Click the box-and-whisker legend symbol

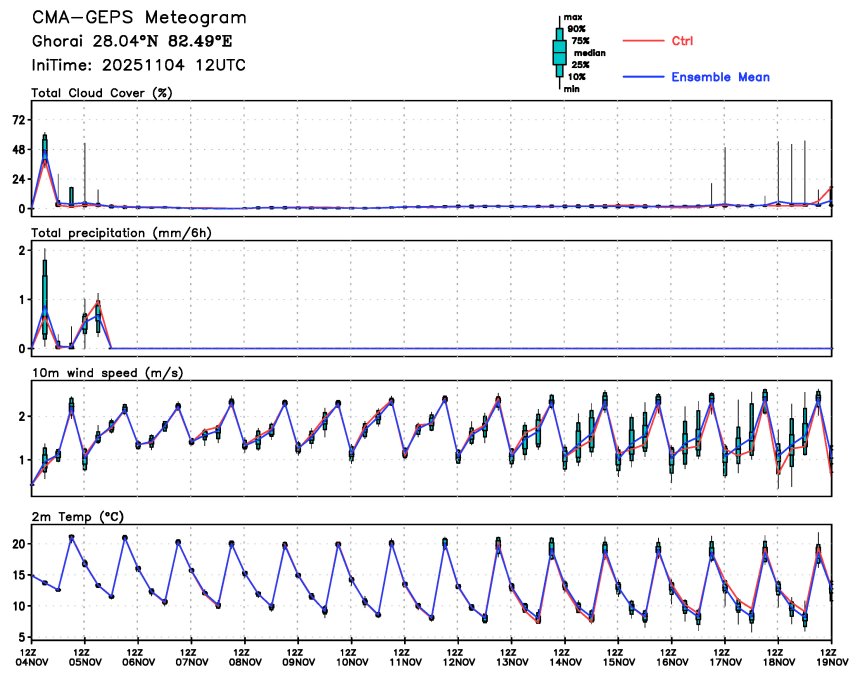(x=559, y=53)
